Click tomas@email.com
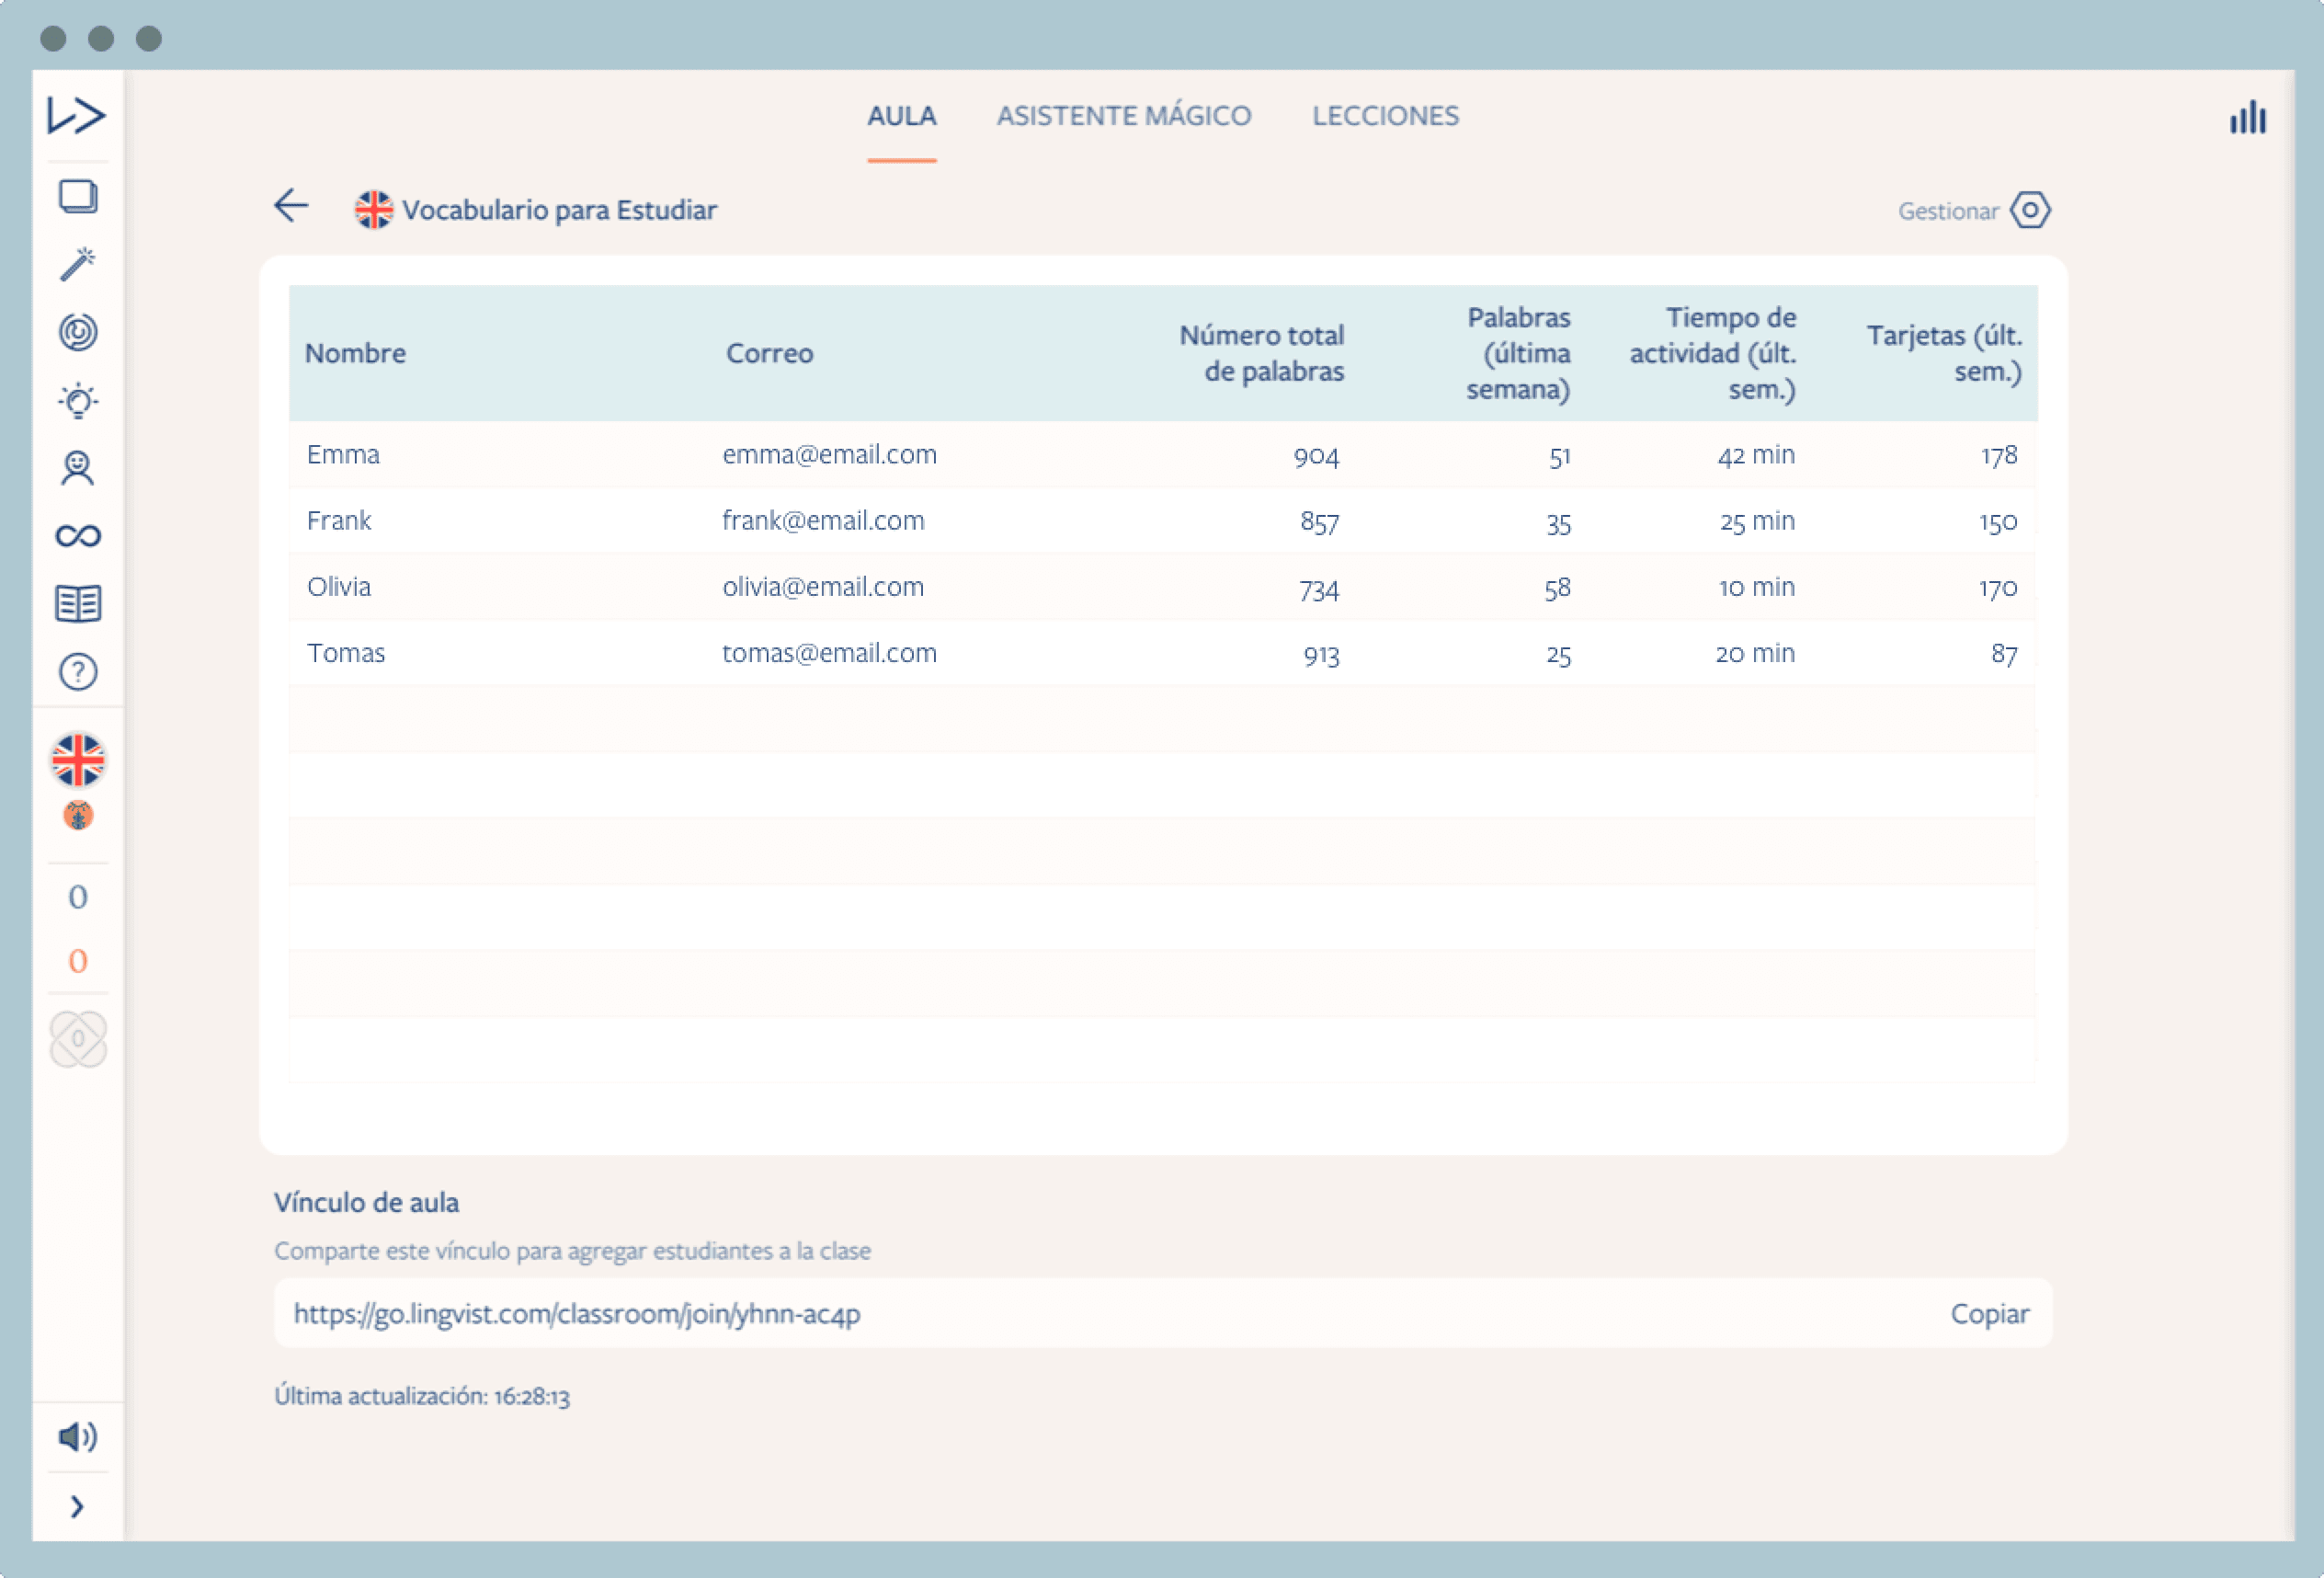2324x1578 pixels. tap(830, 653)
